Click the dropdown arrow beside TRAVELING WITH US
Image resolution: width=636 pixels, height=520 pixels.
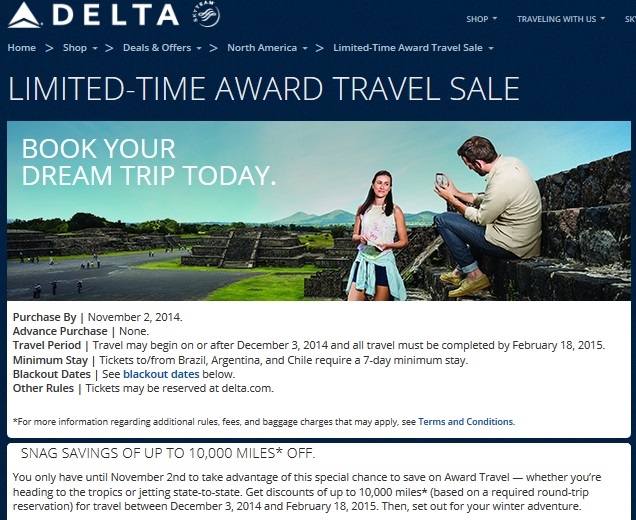(605, 19)
